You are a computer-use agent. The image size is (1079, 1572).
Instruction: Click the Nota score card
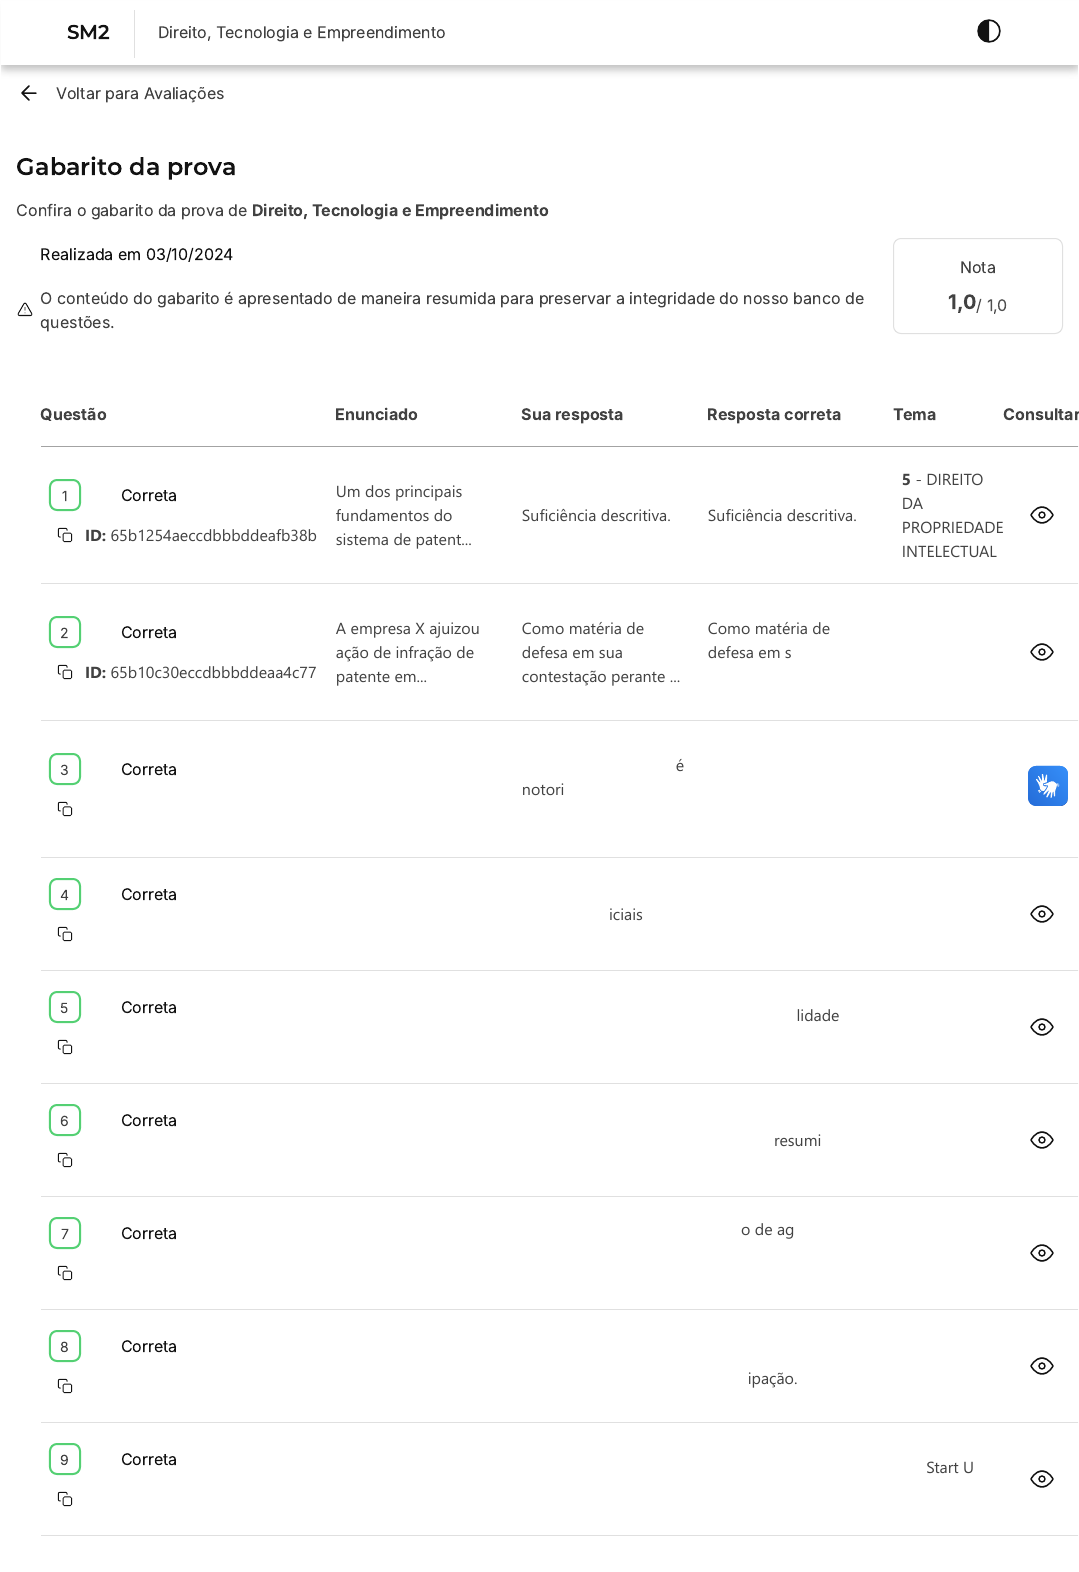(977, 286)
